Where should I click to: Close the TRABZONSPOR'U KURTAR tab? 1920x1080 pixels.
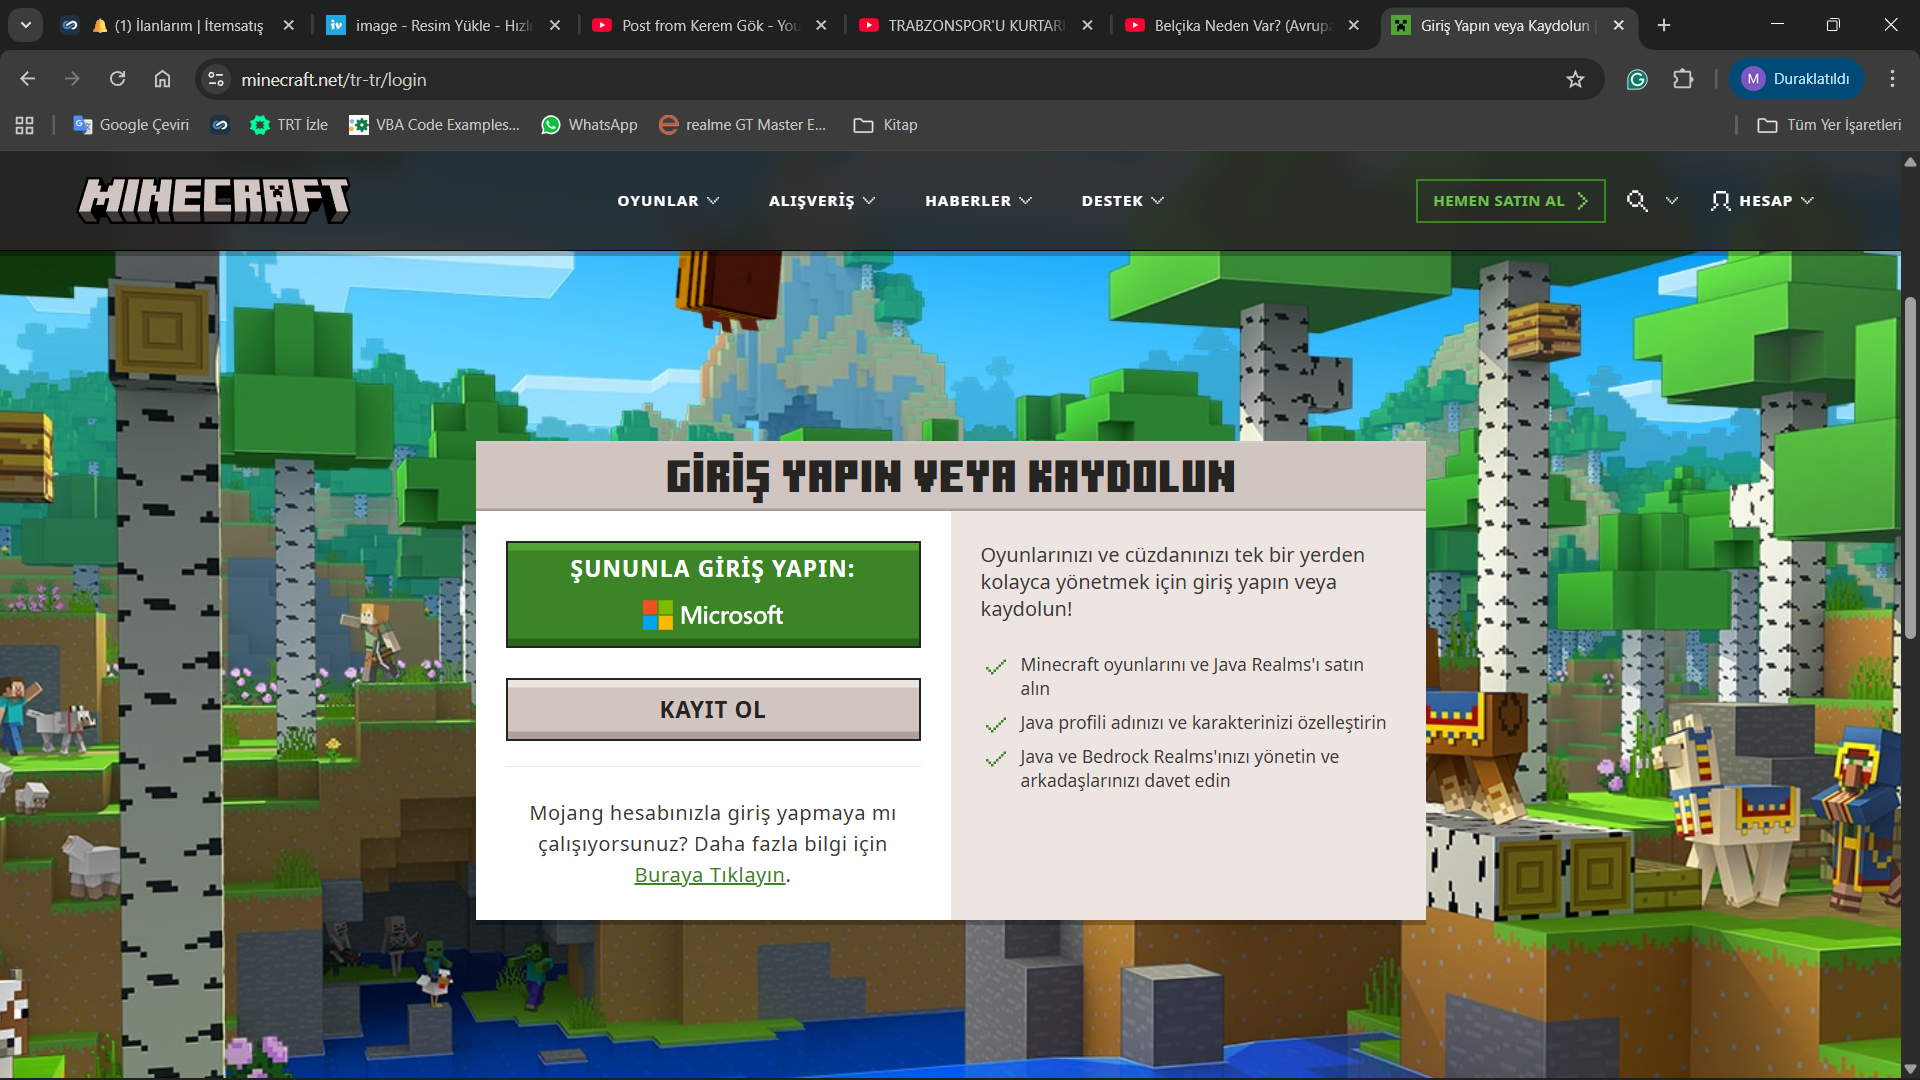tap(1087, 25)
